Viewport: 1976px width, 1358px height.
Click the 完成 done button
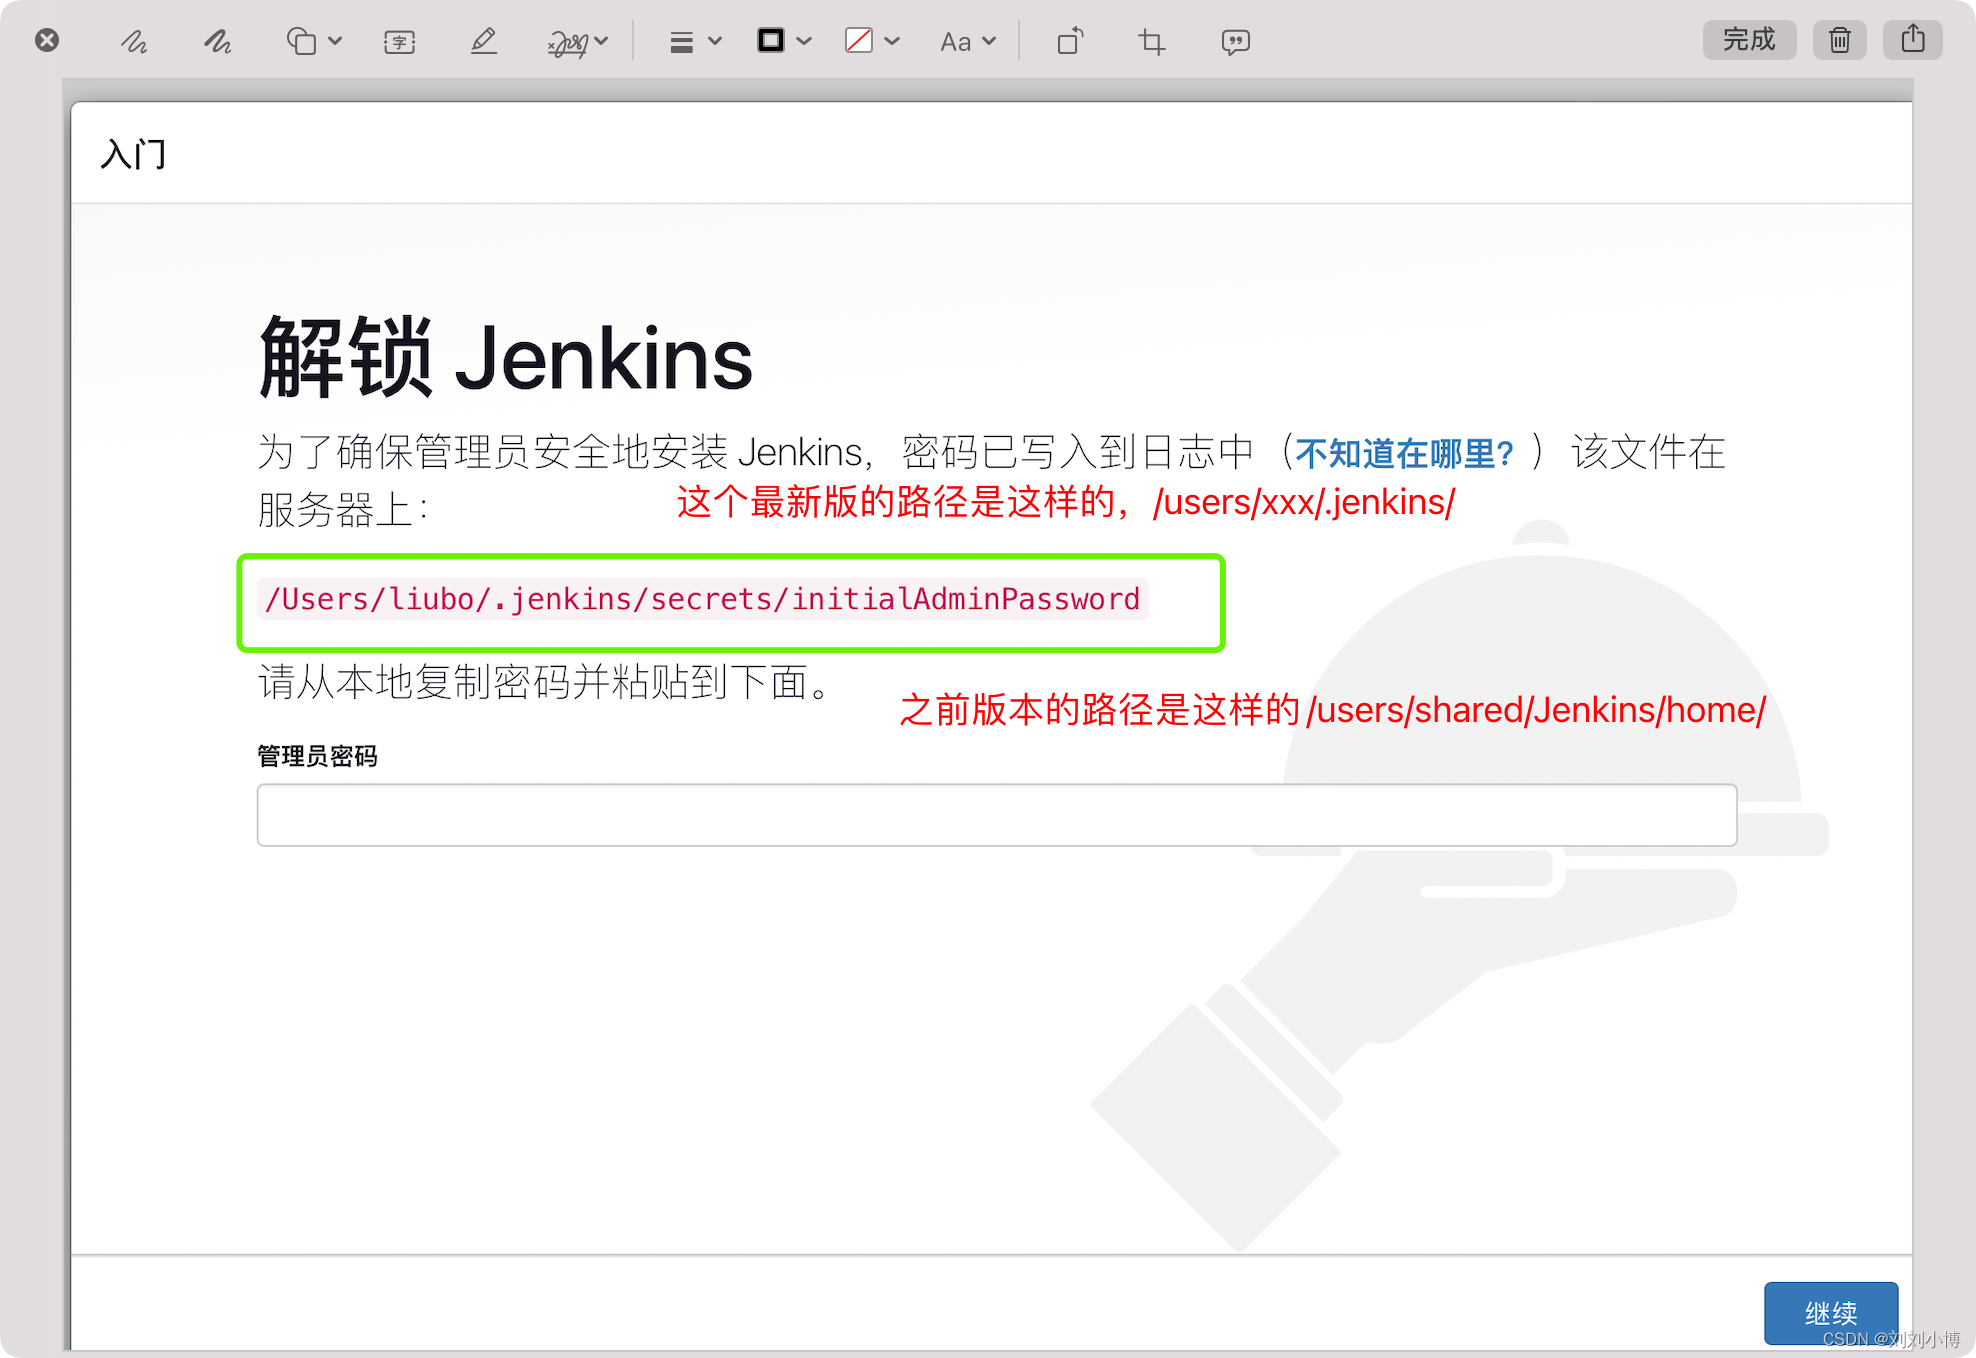[1749, 40]
